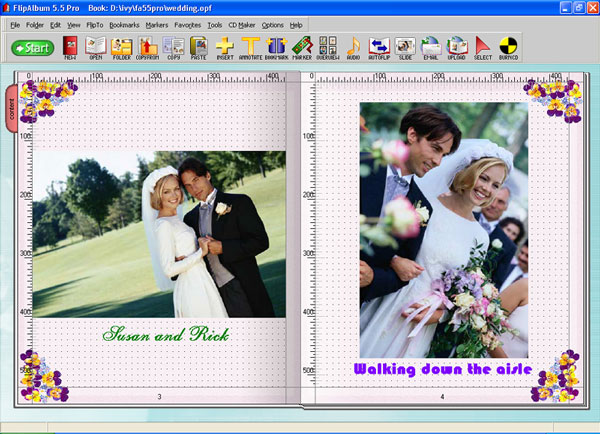The height and width of the screenshot is (434, 600).
Task: Click the Audio music note icon
Action: pyautogui.click(x=353, y=48)
